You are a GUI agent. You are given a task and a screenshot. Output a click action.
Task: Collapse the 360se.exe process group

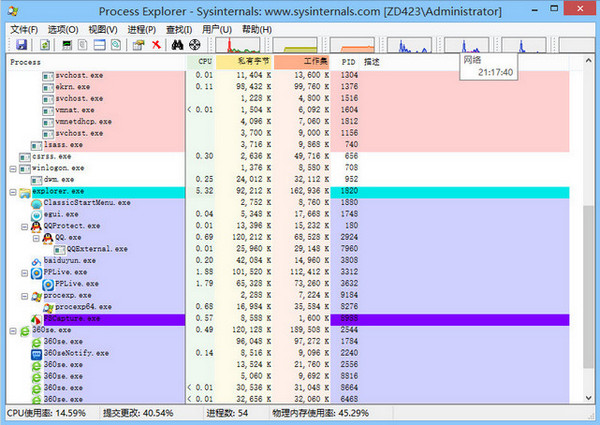(x=12, y=329)
